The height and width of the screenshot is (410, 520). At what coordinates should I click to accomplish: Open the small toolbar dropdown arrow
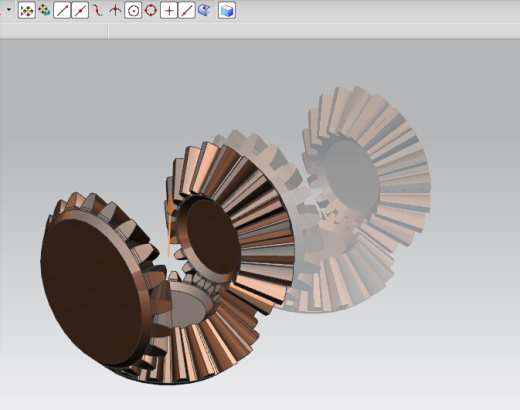9,9
